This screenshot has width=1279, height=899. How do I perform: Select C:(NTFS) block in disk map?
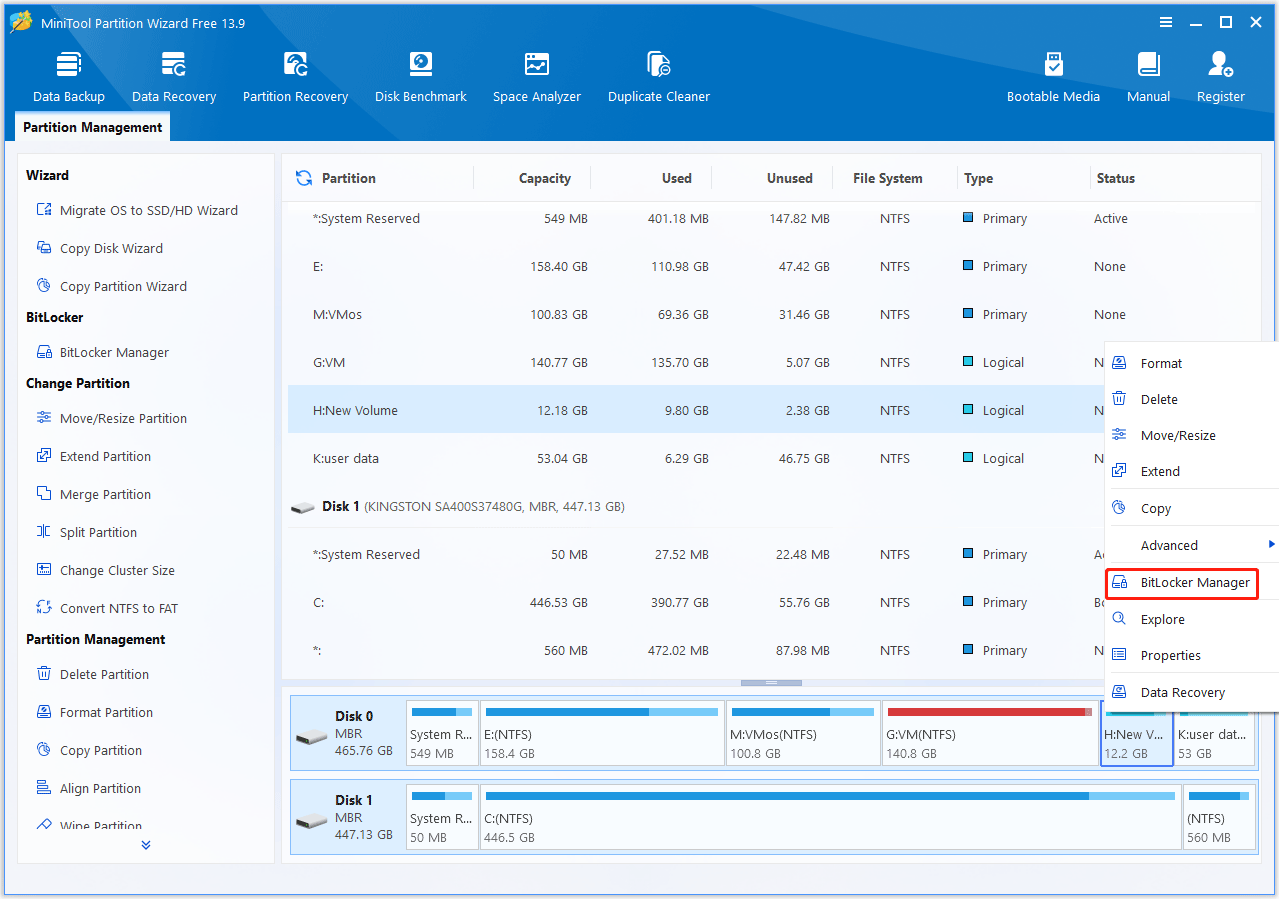point(830,817)
